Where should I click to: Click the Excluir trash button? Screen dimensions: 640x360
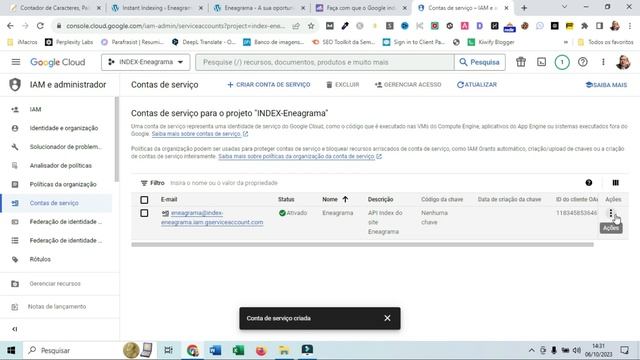click(342, 84)
